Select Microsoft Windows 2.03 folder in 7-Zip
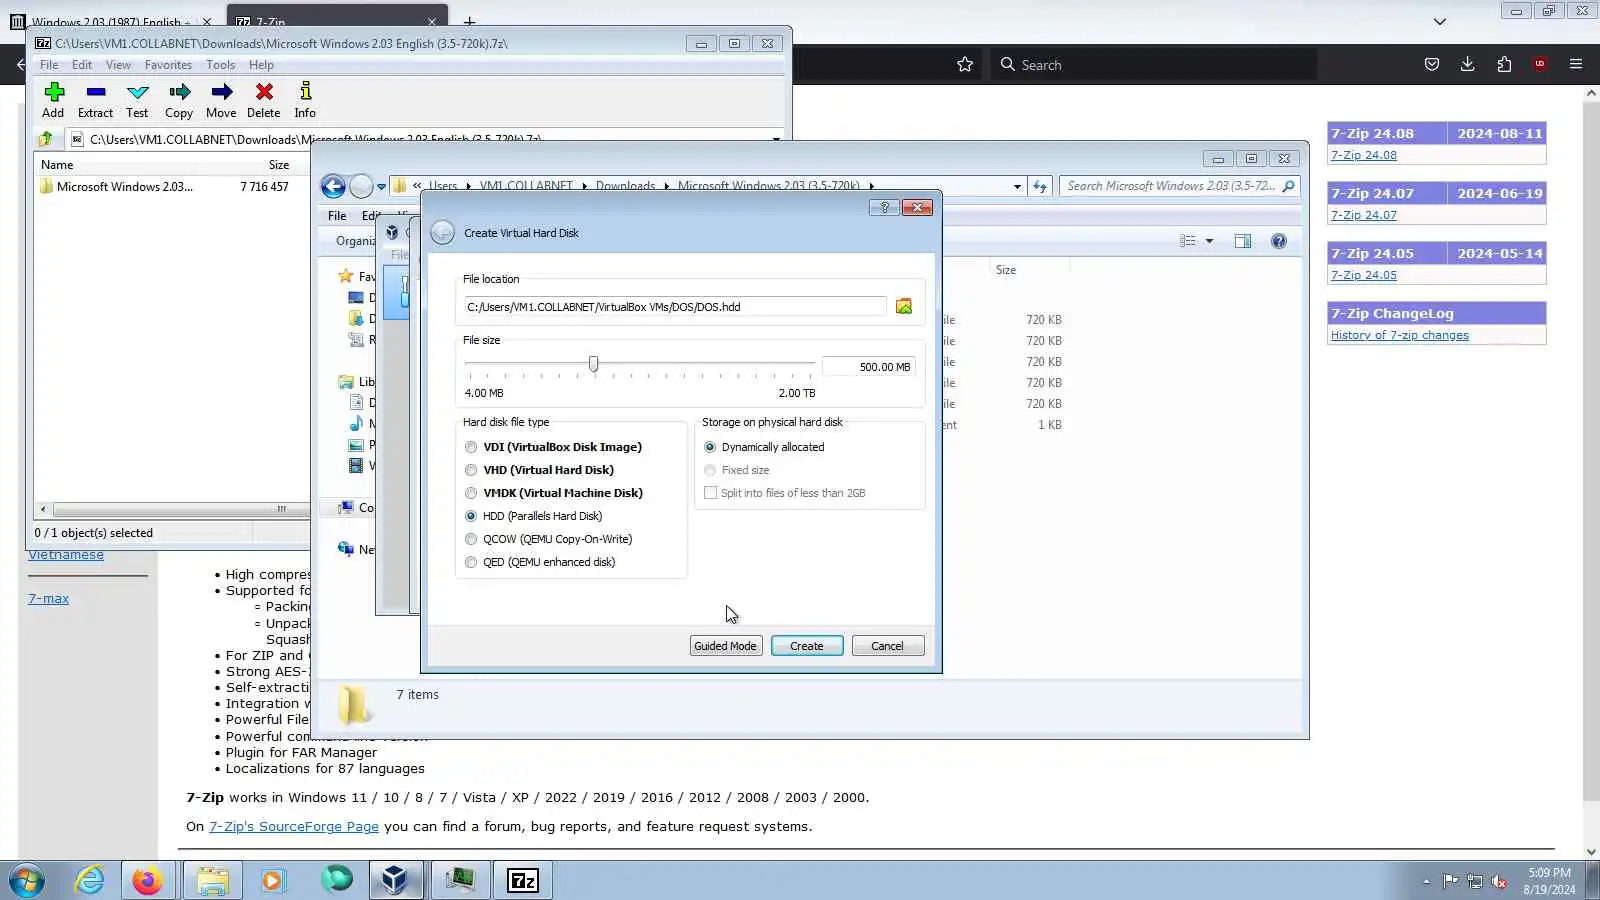This screenshot has height=900, width=1600. coord(124,187)
